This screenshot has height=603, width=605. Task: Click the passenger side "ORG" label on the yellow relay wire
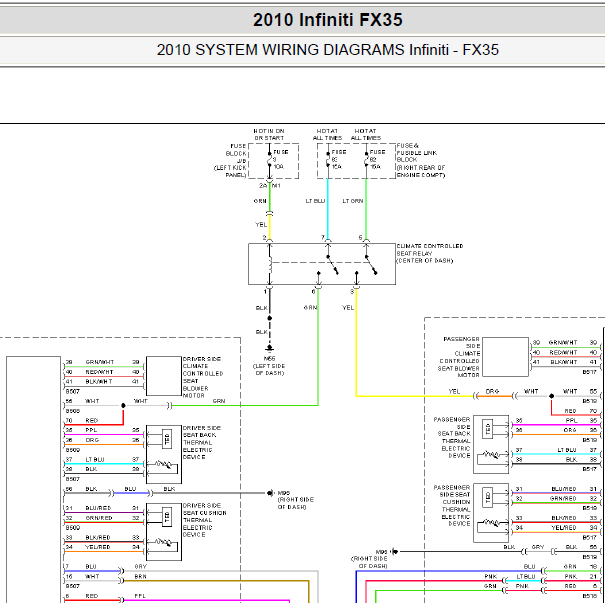(492, 391)
